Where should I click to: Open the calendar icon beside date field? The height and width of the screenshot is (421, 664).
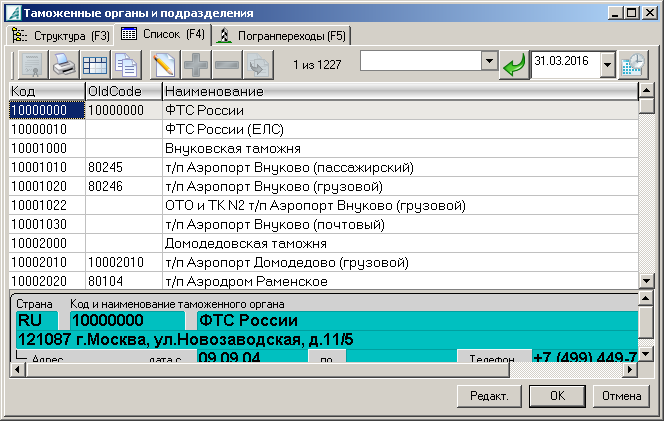(633, 65)
